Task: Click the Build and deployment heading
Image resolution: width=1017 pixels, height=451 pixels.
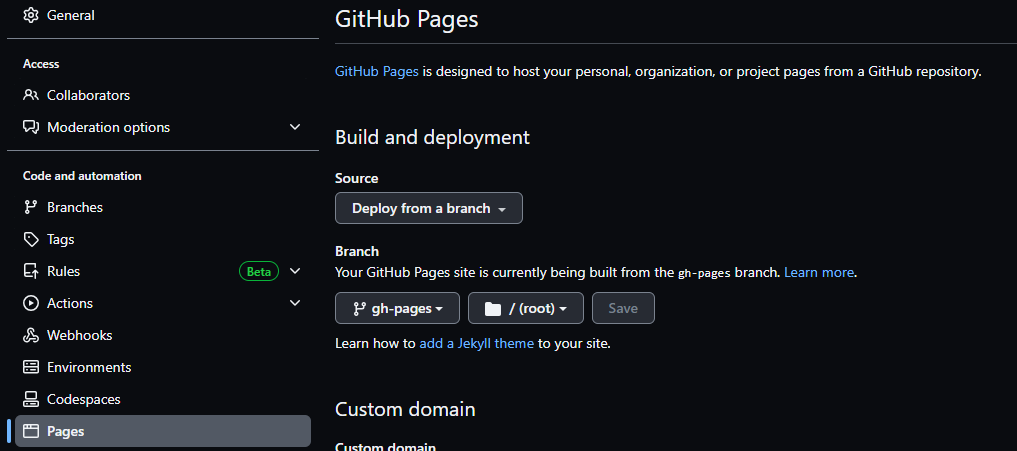Action: [x=433, y=138]
